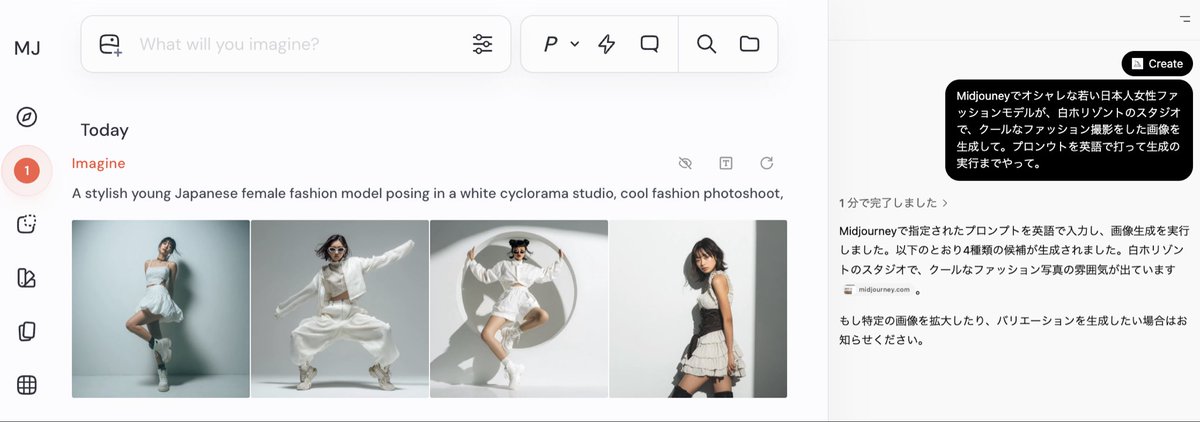Open the grid icon in sidebar
This screenshot has height=422, width=1200.
27,385
